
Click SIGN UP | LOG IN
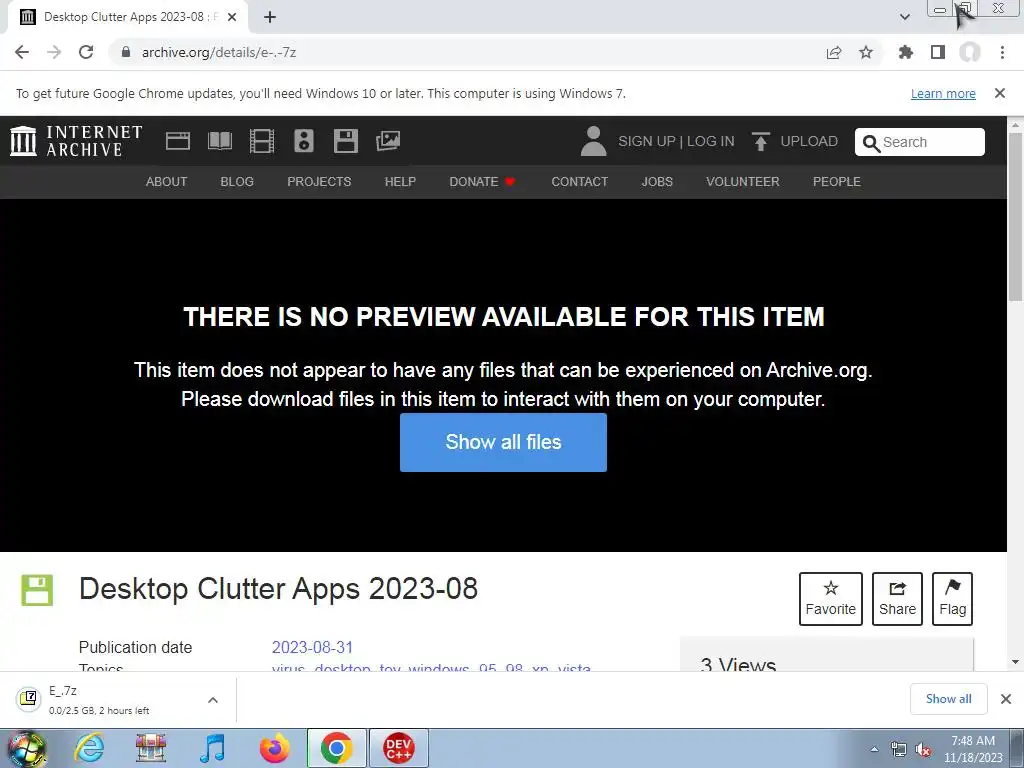pos(676,141)
